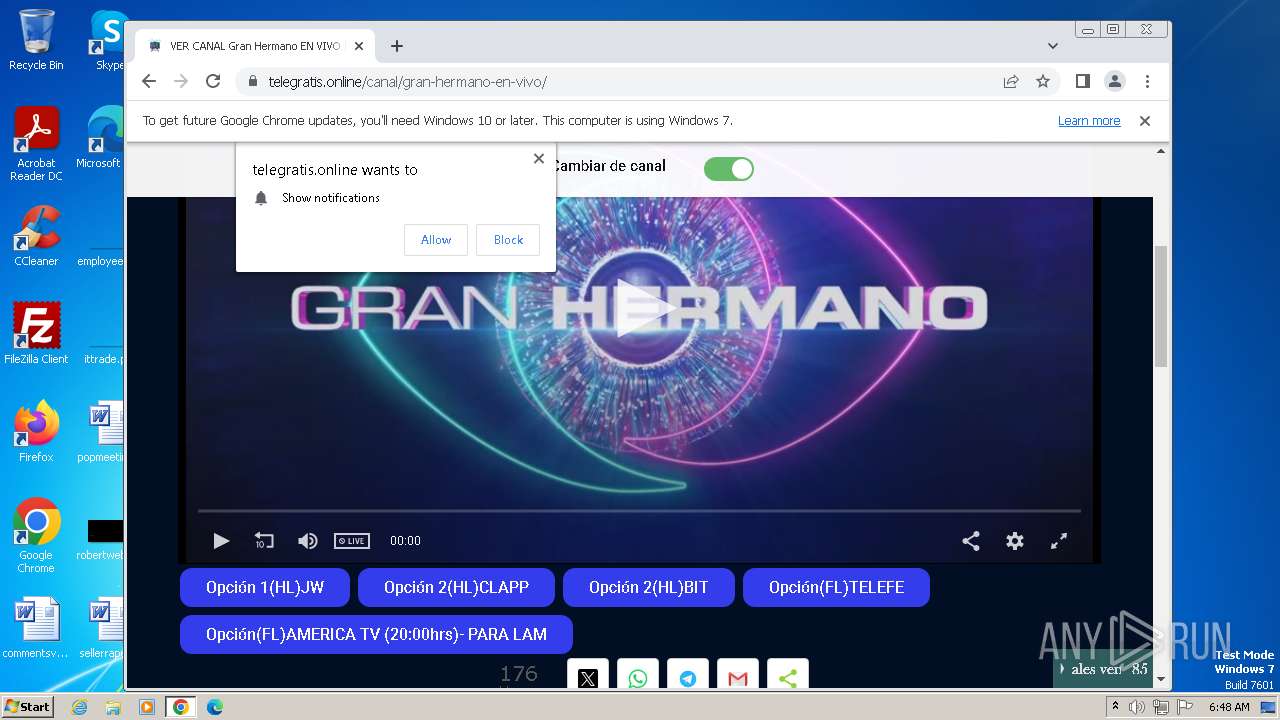This screenshot has height=720, width=1280.
Task: Select Opción(FL)TELEFE stream
Action: coord(836,588)
